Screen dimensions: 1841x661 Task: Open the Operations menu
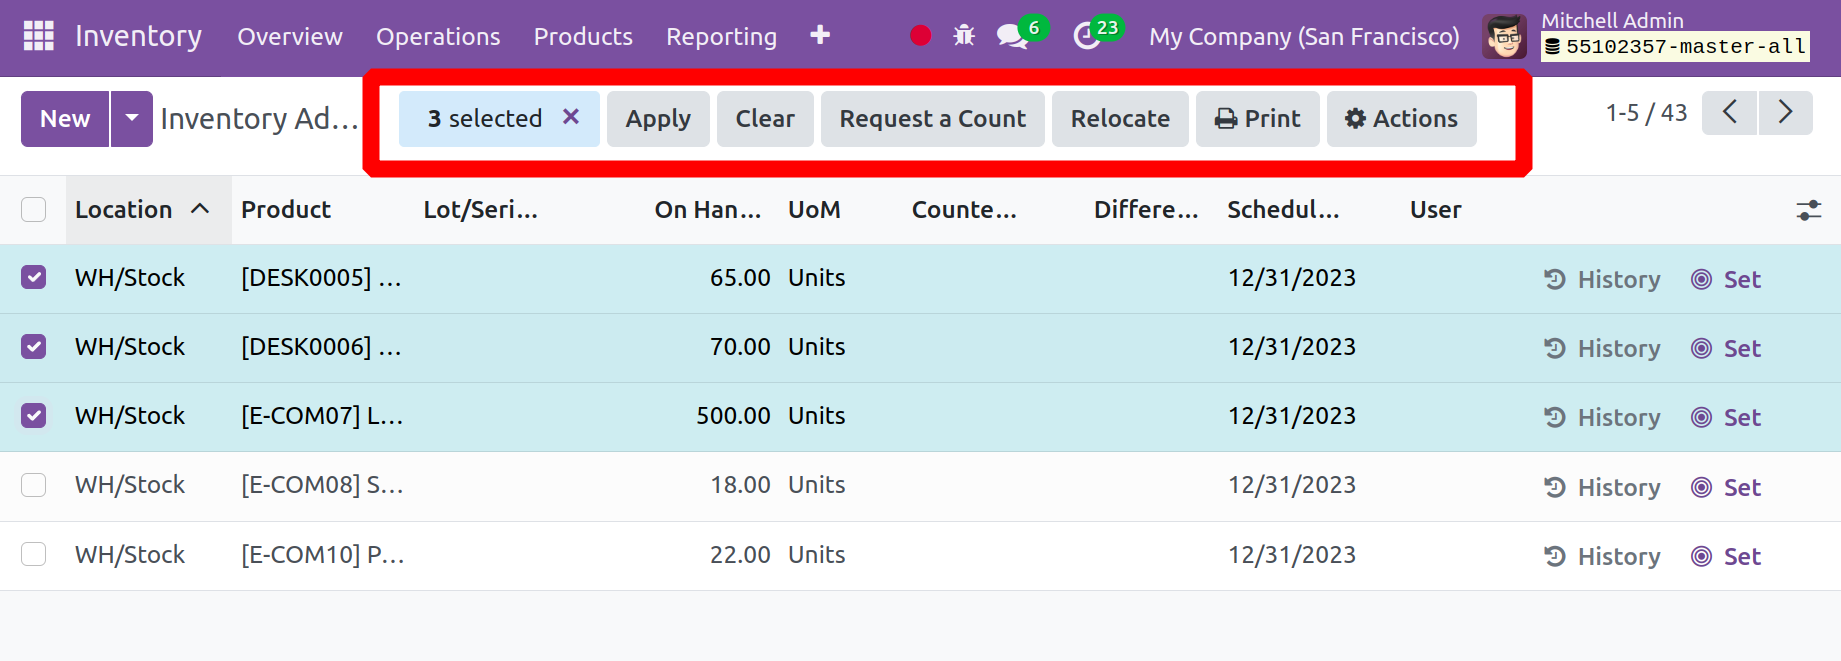438,37
